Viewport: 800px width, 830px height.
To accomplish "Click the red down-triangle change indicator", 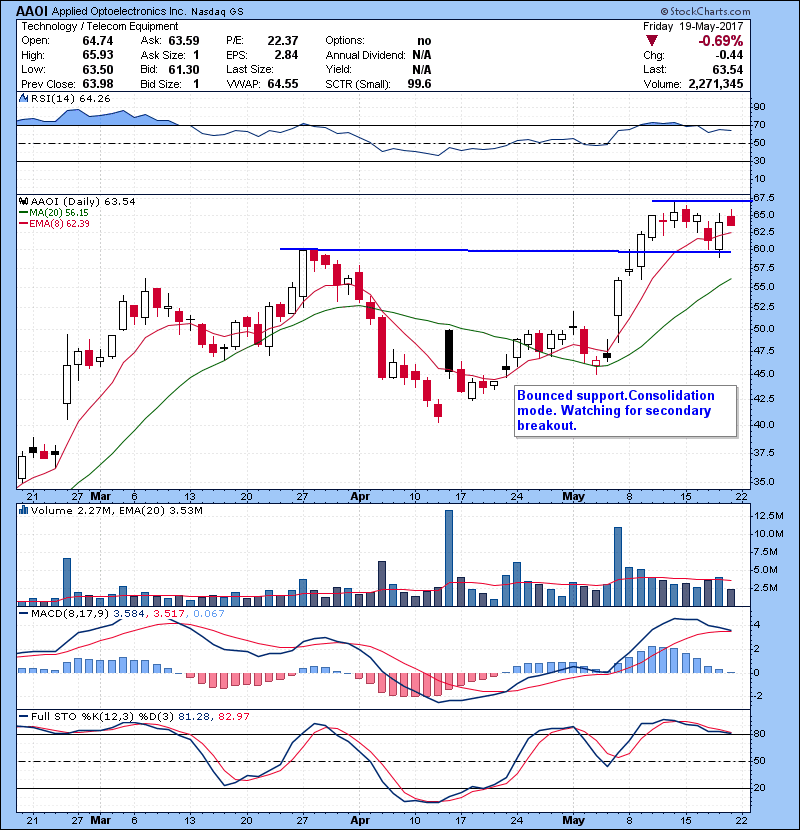I will point(652,41).
